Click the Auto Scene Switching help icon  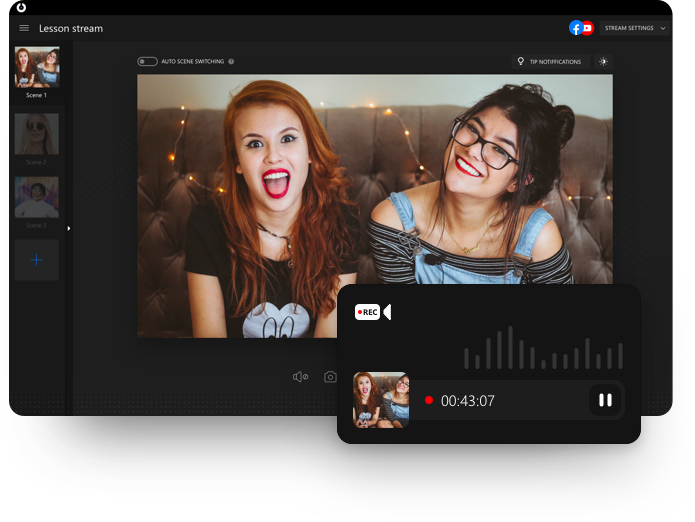[x=231, y=62]
